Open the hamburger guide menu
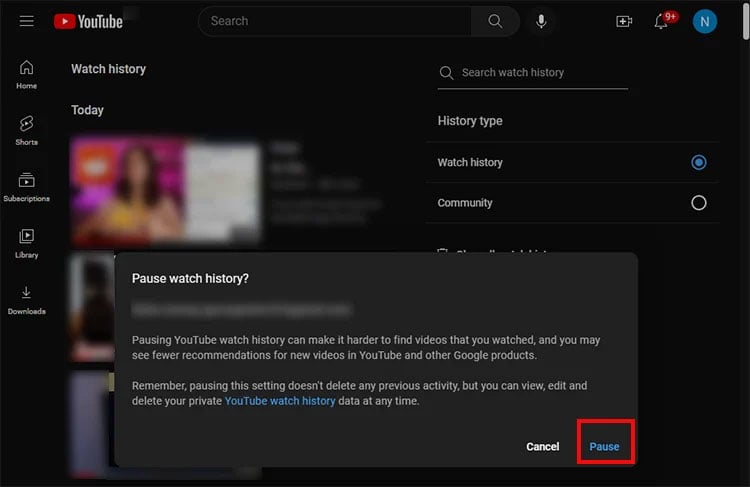 click(x=27, y=21)
